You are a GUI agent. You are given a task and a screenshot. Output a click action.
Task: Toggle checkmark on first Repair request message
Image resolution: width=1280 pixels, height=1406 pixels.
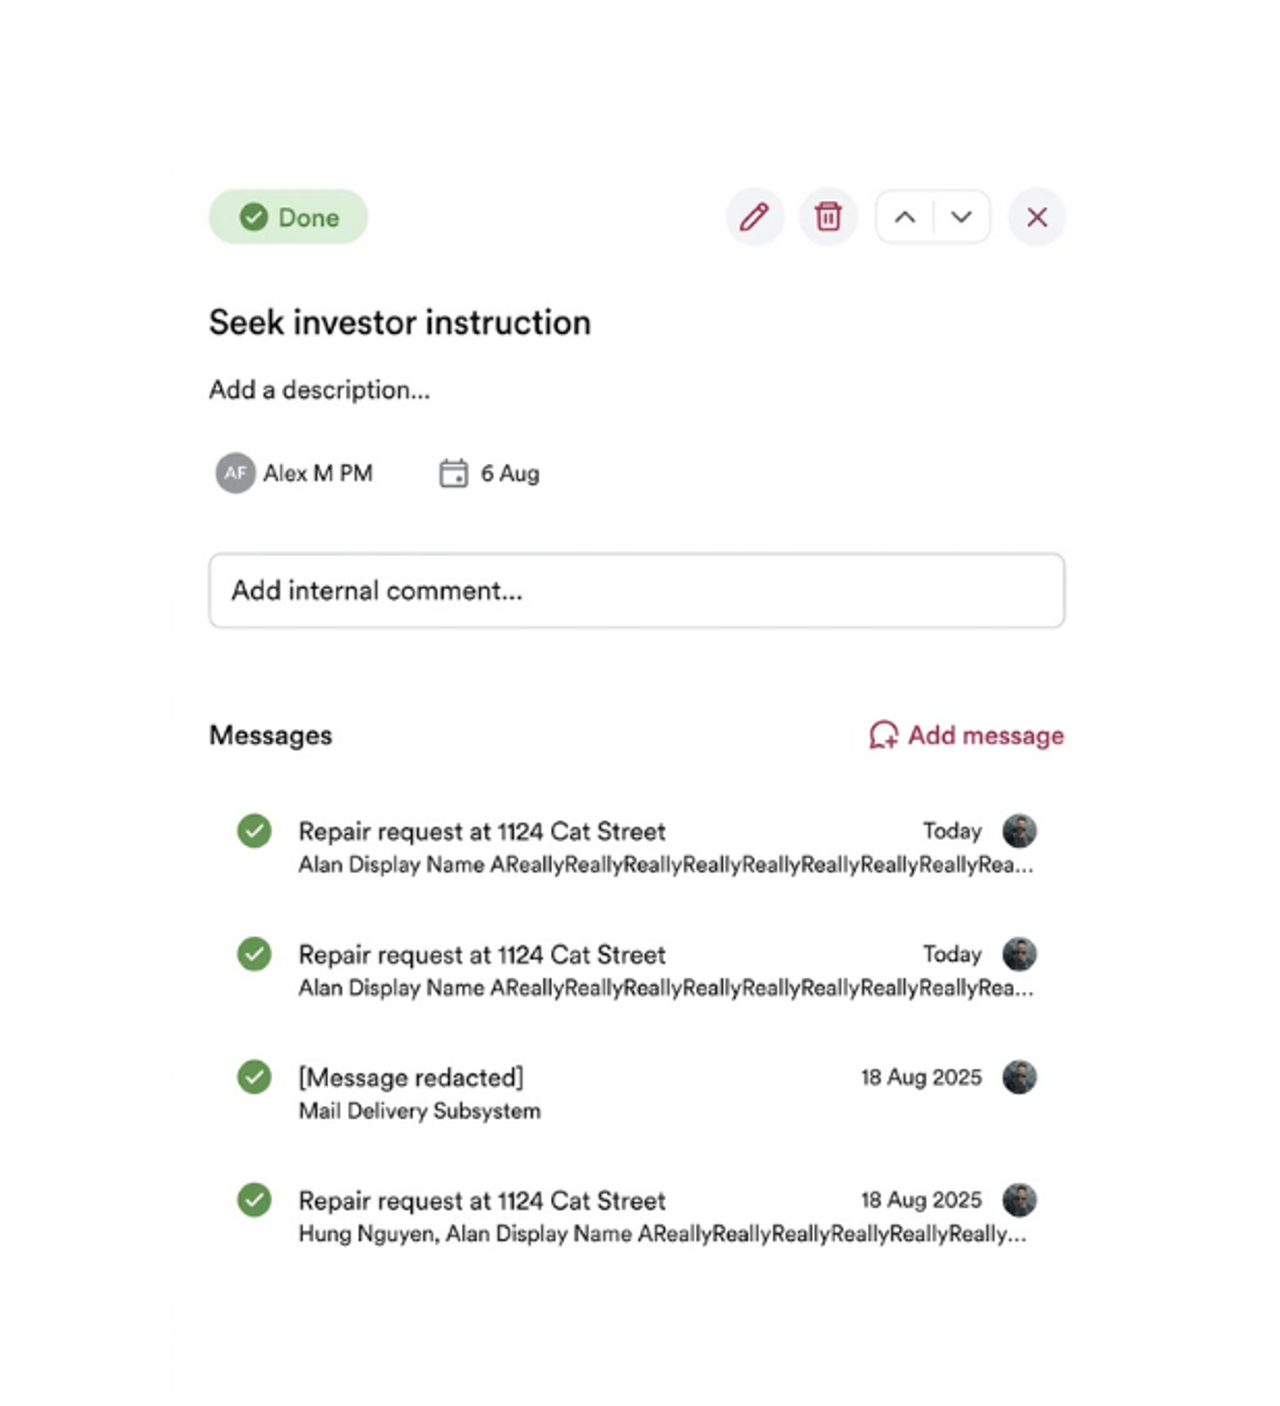(254, 831)
